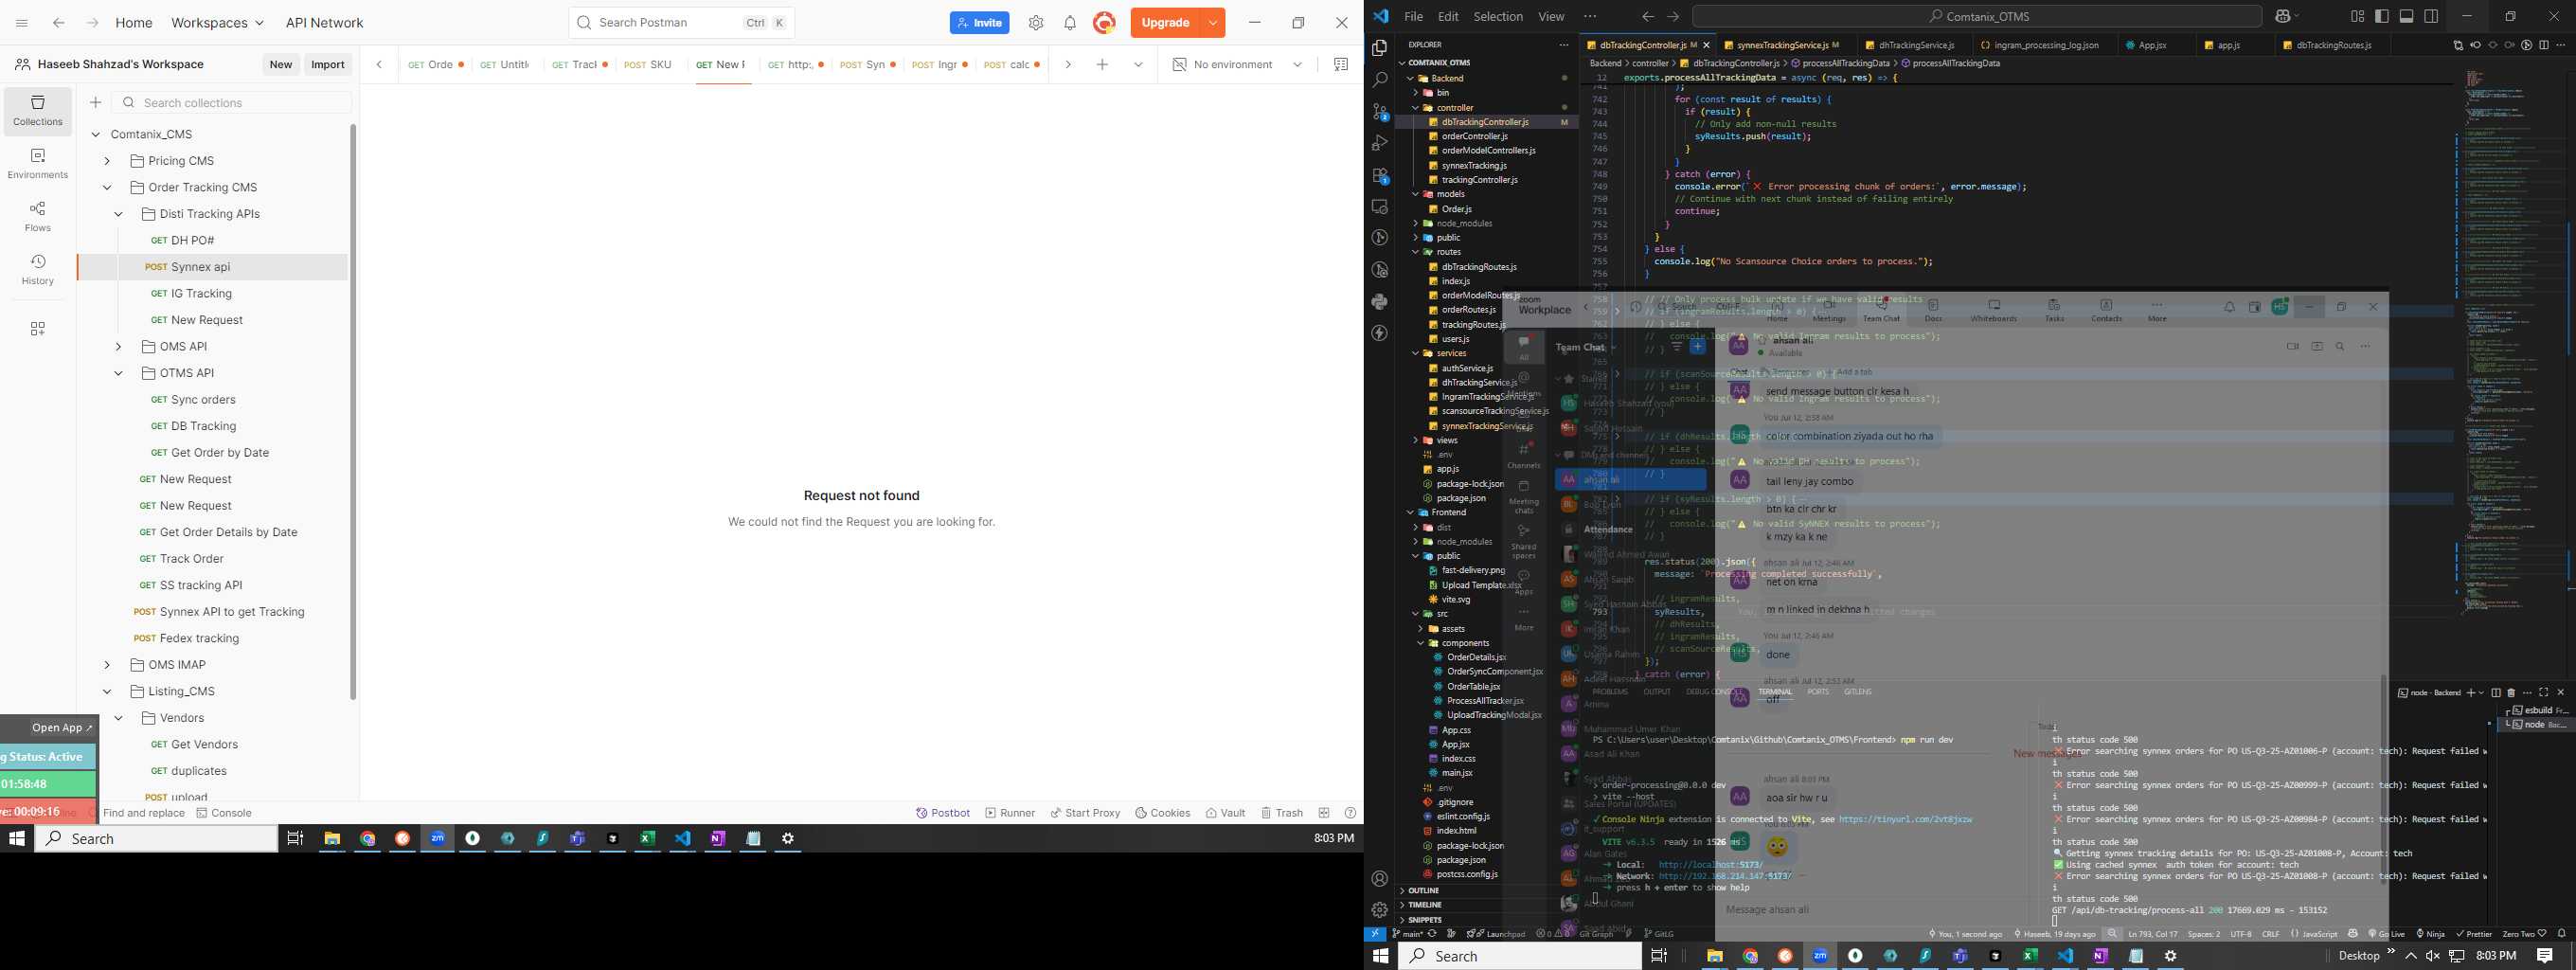Click Start Proxy in Postman footer
2576x970 pixels.
1085,813
